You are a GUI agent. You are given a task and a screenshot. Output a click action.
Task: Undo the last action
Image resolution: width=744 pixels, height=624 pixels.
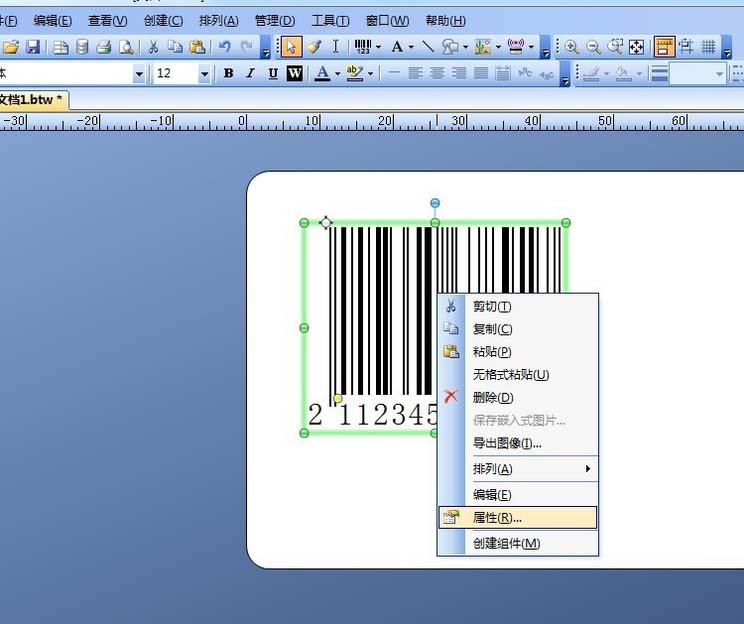tap(224, 47)
